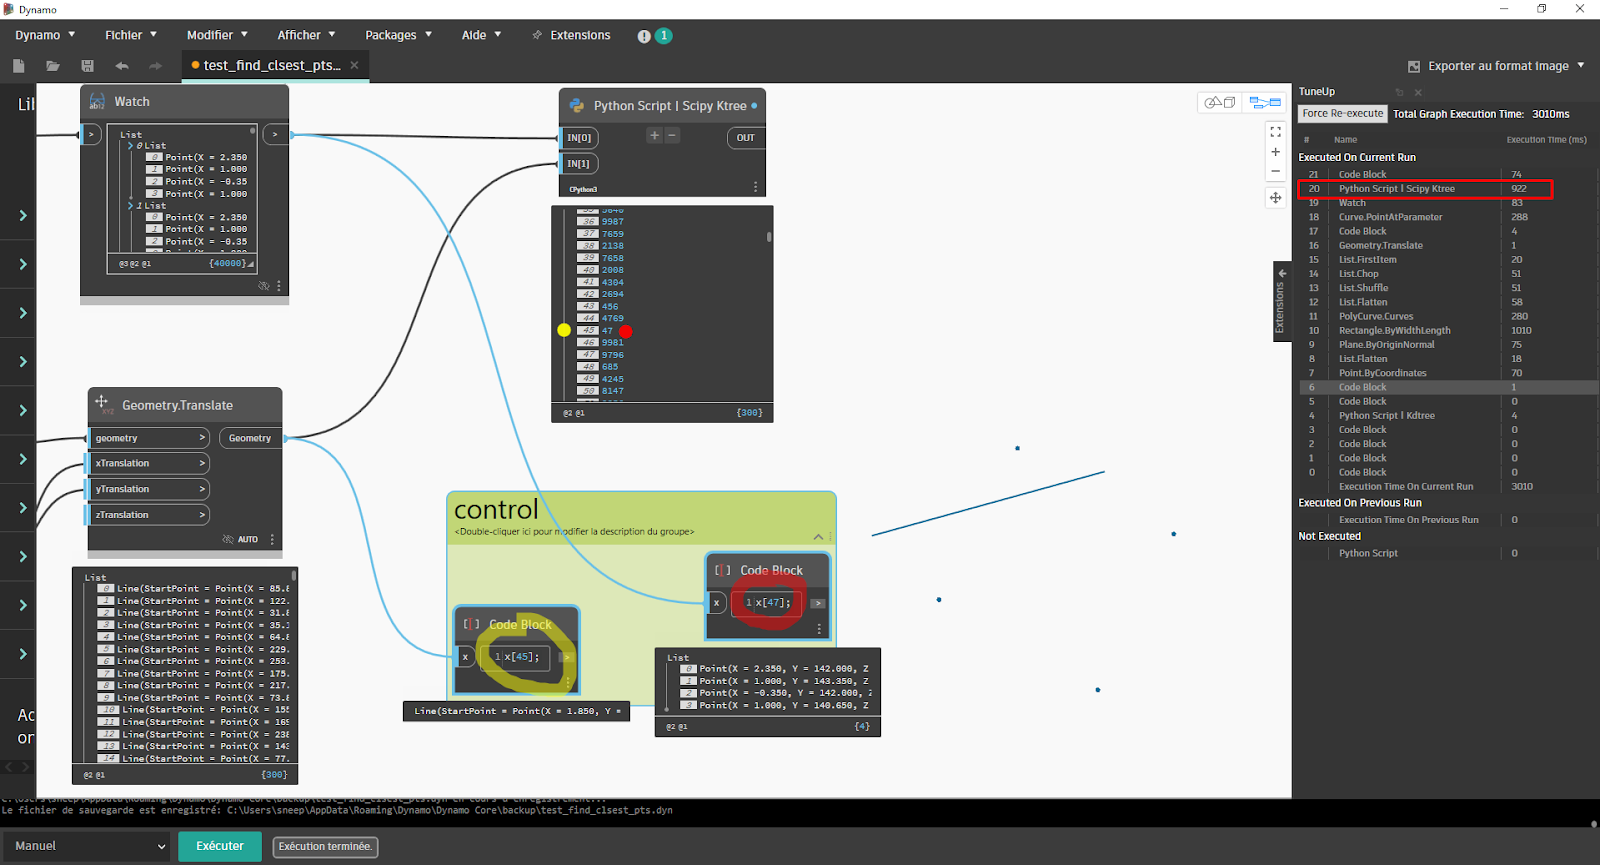Open Exporter au format Image dropdown arrow

coord(1581,66)
